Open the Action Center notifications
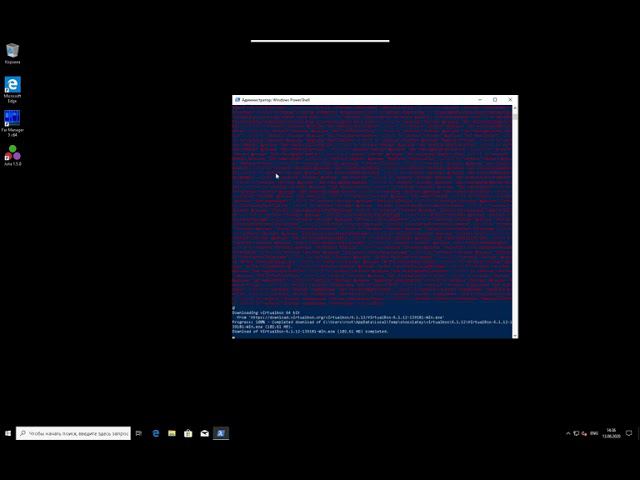640x480 pixels. pyautogui.click(x=629, y=433)
